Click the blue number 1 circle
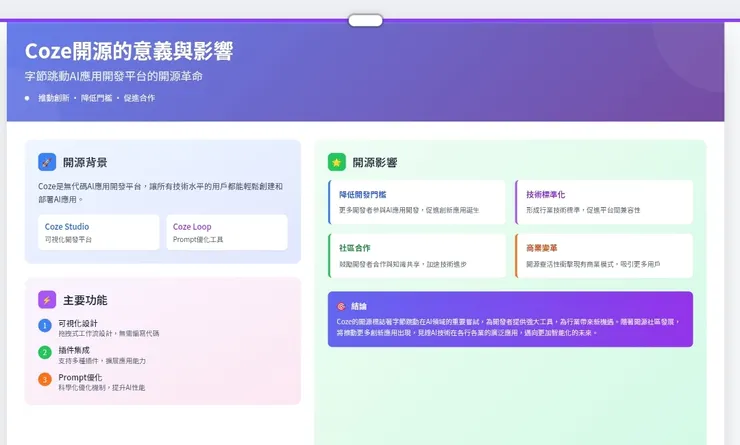Image resolution: width=740 pixels, height=445 pixels. coord(45,326)
